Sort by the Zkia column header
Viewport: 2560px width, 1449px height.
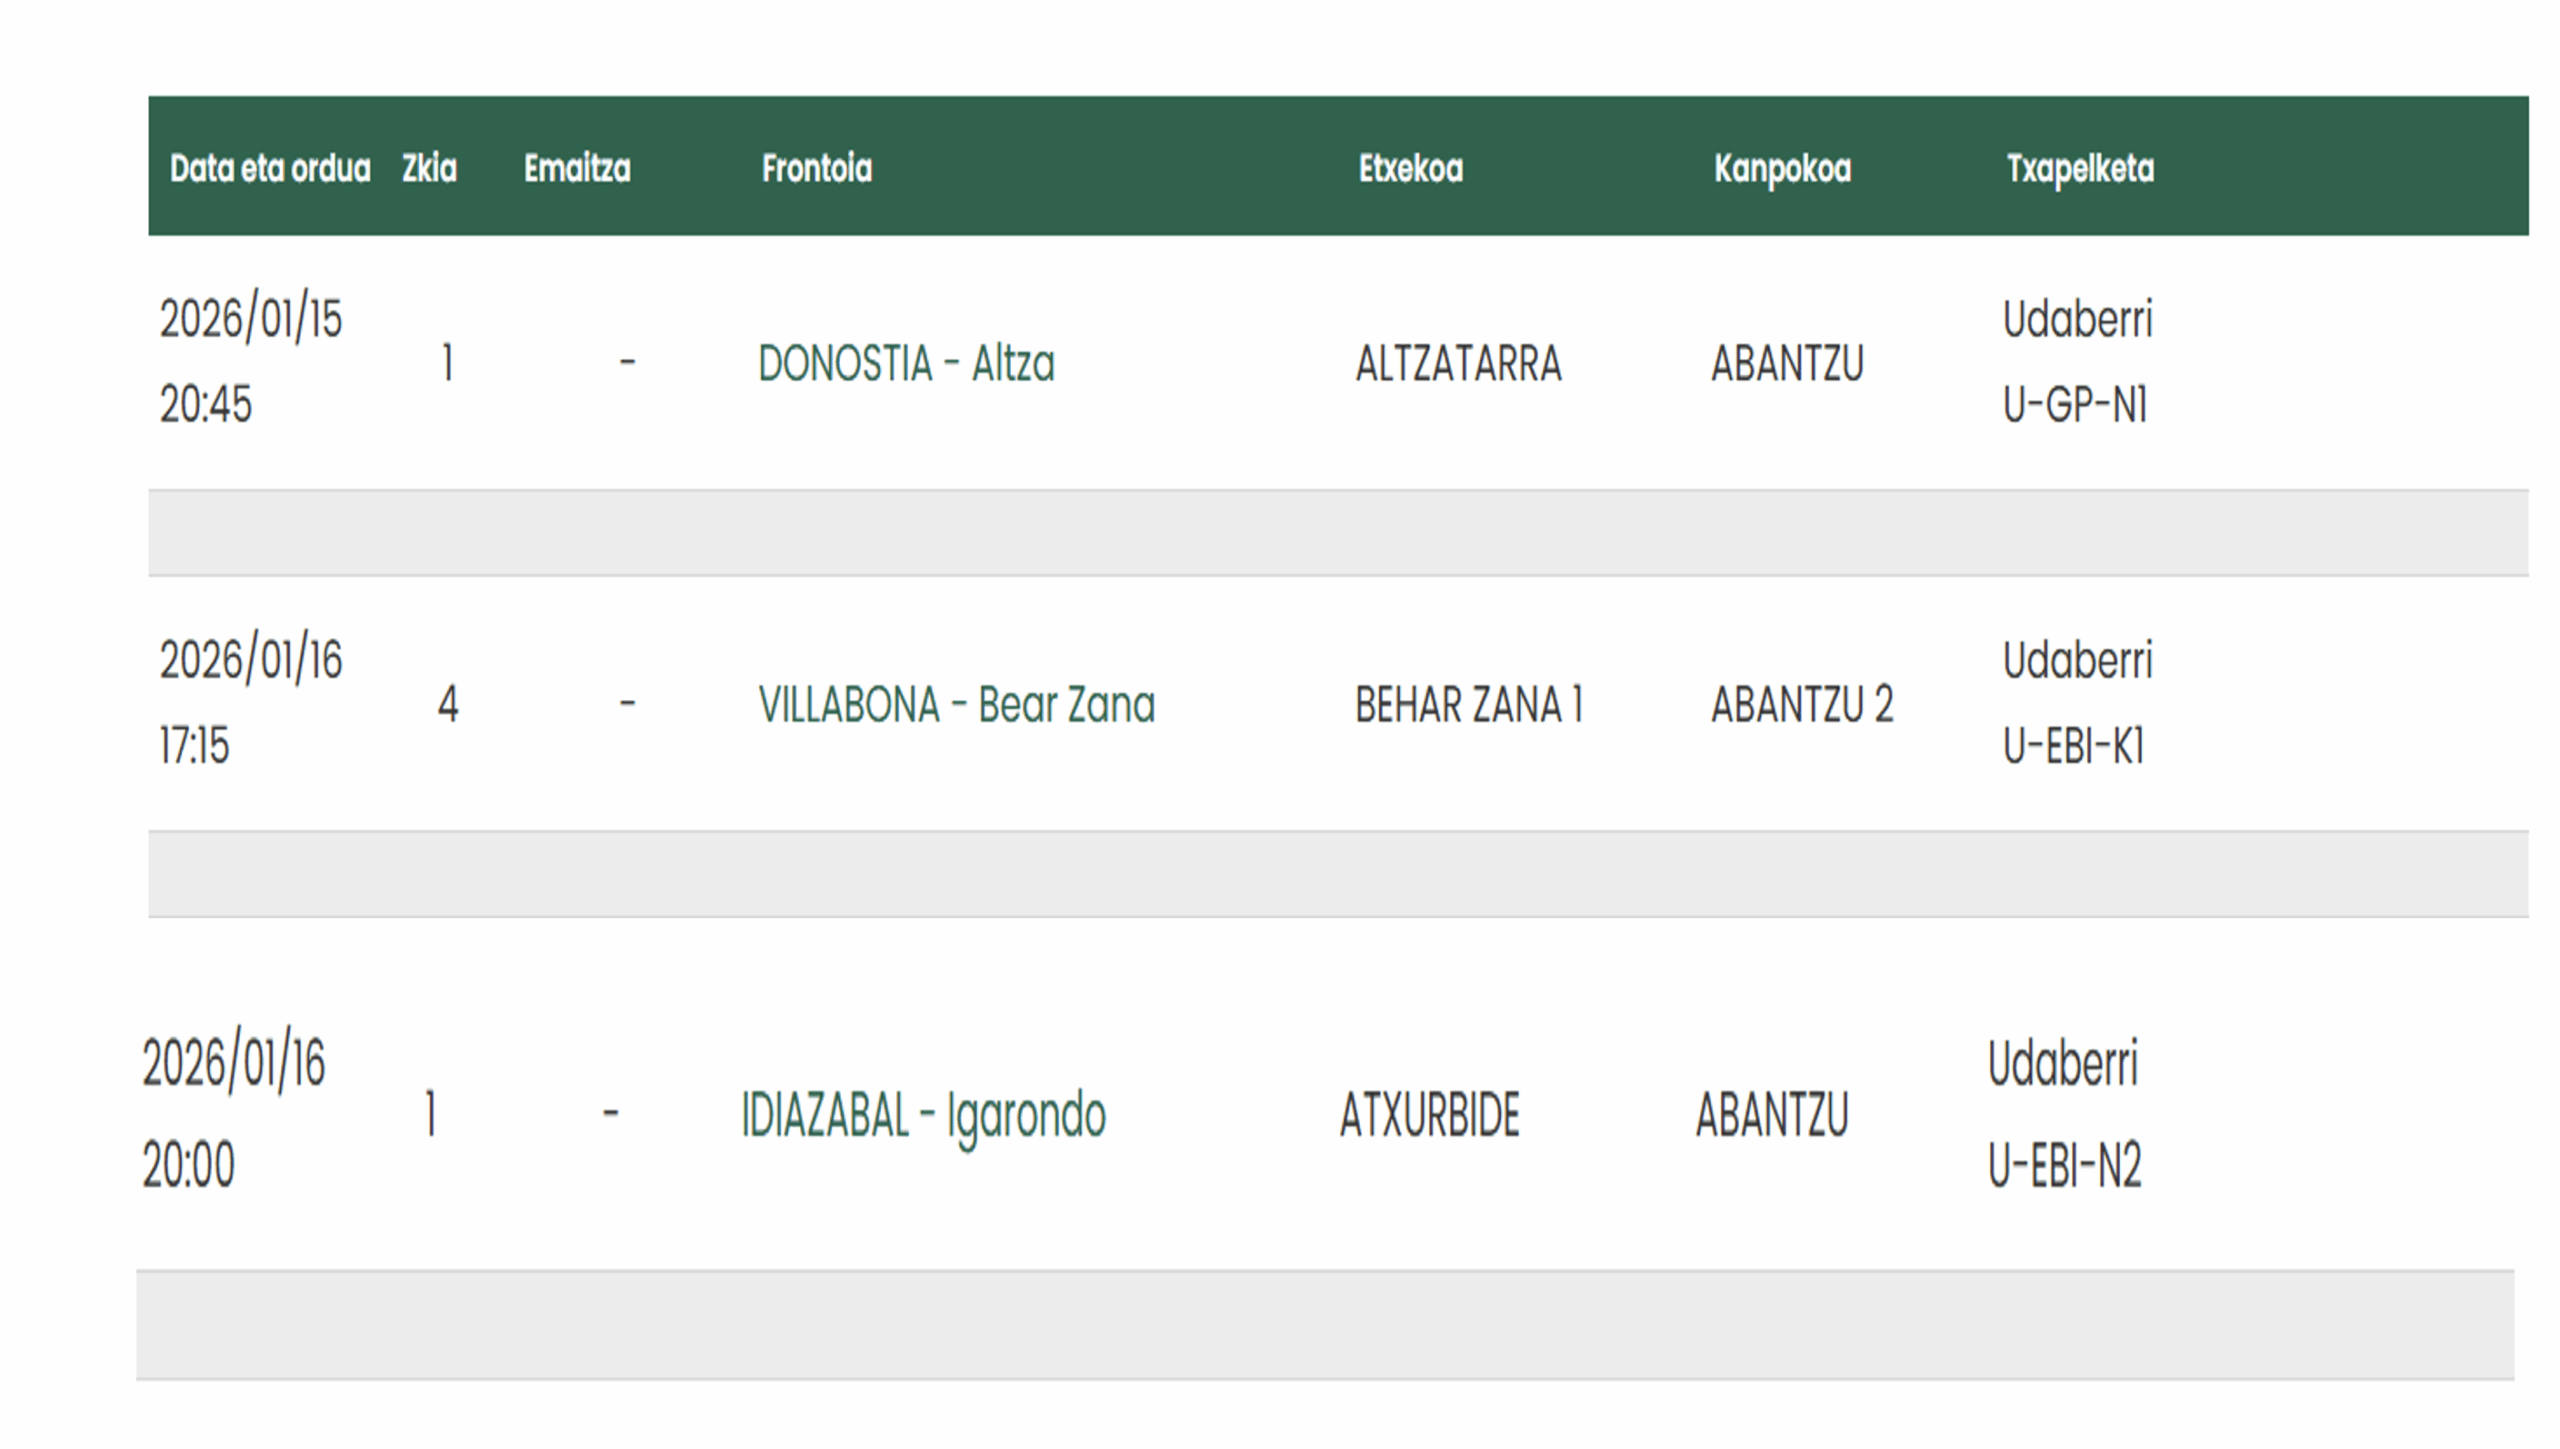[x=429, y=168]
